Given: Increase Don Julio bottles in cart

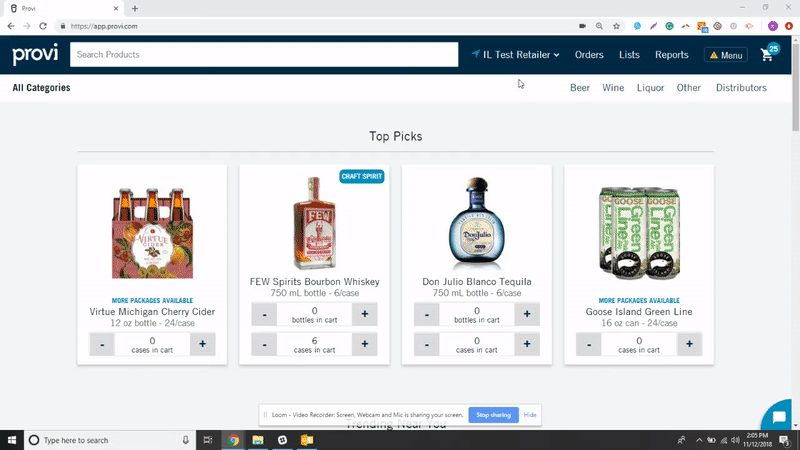Looking at the screenshot, I should (x=527, y=314).
